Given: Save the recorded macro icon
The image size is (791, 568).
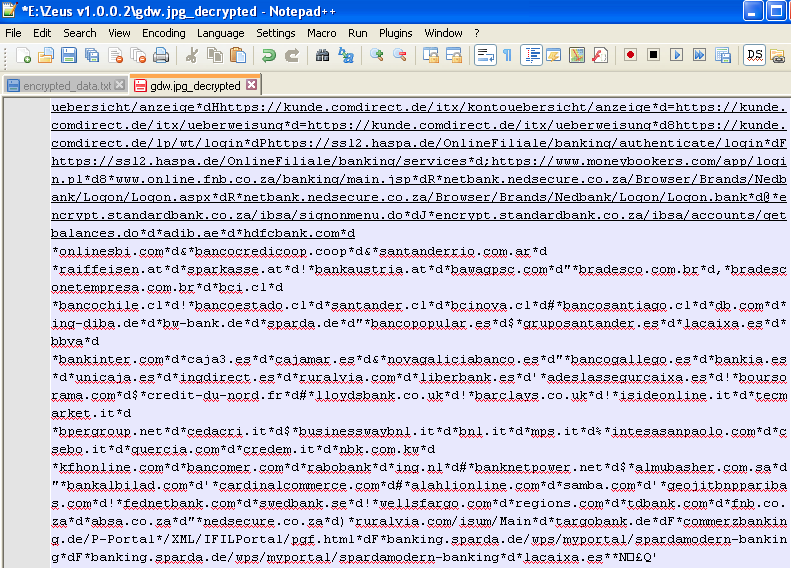Looking at the screenshot, I should (722, 55).
